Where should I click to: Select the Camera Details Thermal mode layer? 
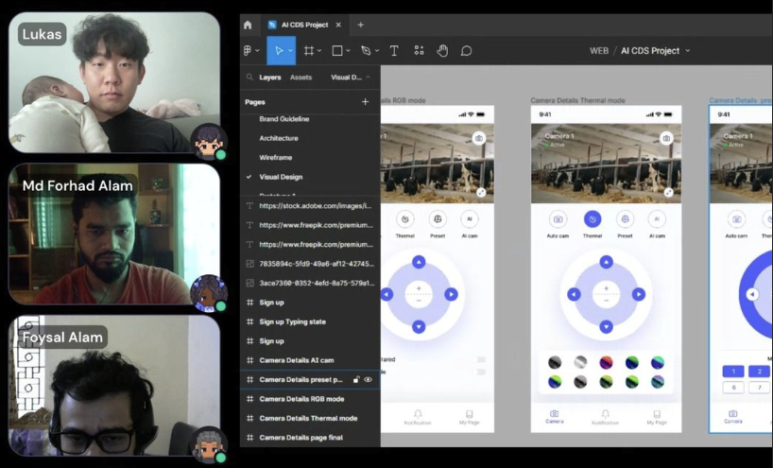tap(310, 418)
